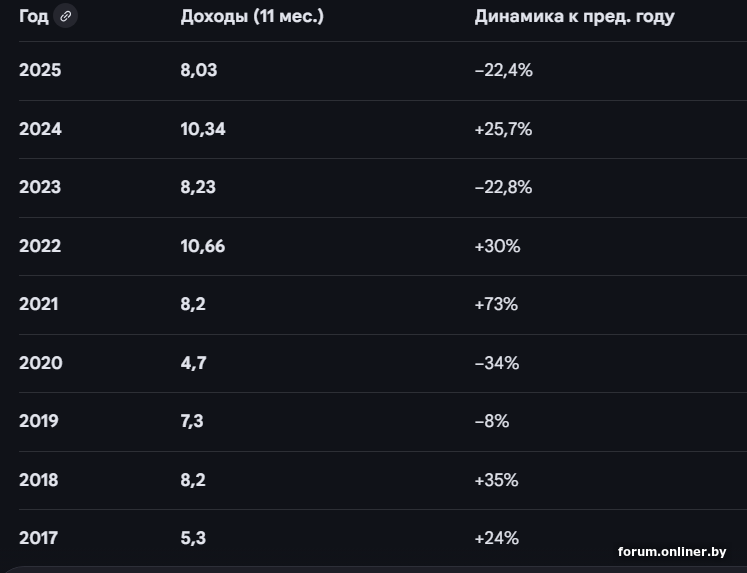Image resolution: width=747 pixels, height=573 pixels.
Task: Click the 2020 row label
Action: click(x=40, y=363)
